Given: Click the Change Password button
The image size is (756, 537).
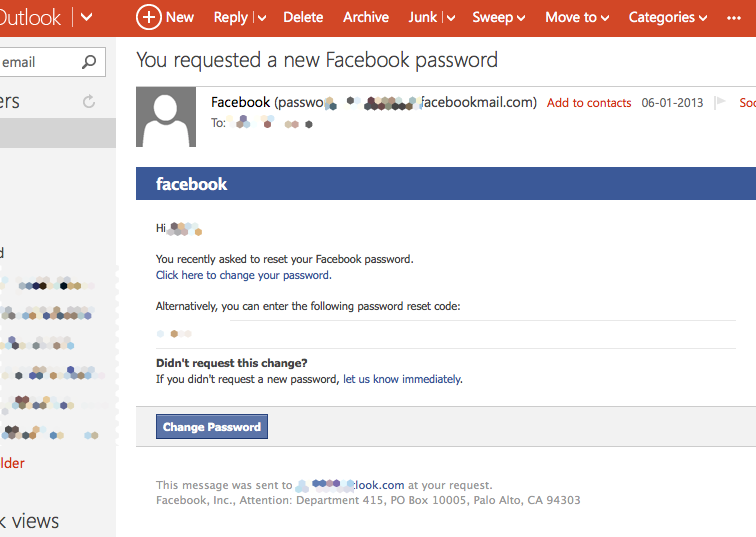Looking at the screenshot, I should coord(212,427).
